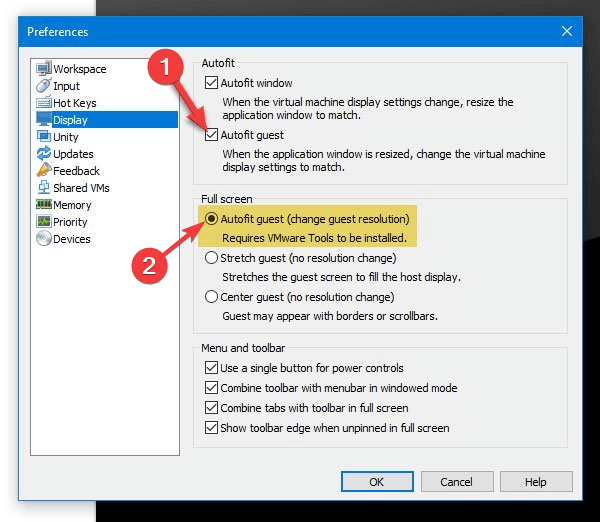The image size is (600, 522).
Task: Click the 'Requires VMware Tools to be installed.' text
Action: coord(315,238)
